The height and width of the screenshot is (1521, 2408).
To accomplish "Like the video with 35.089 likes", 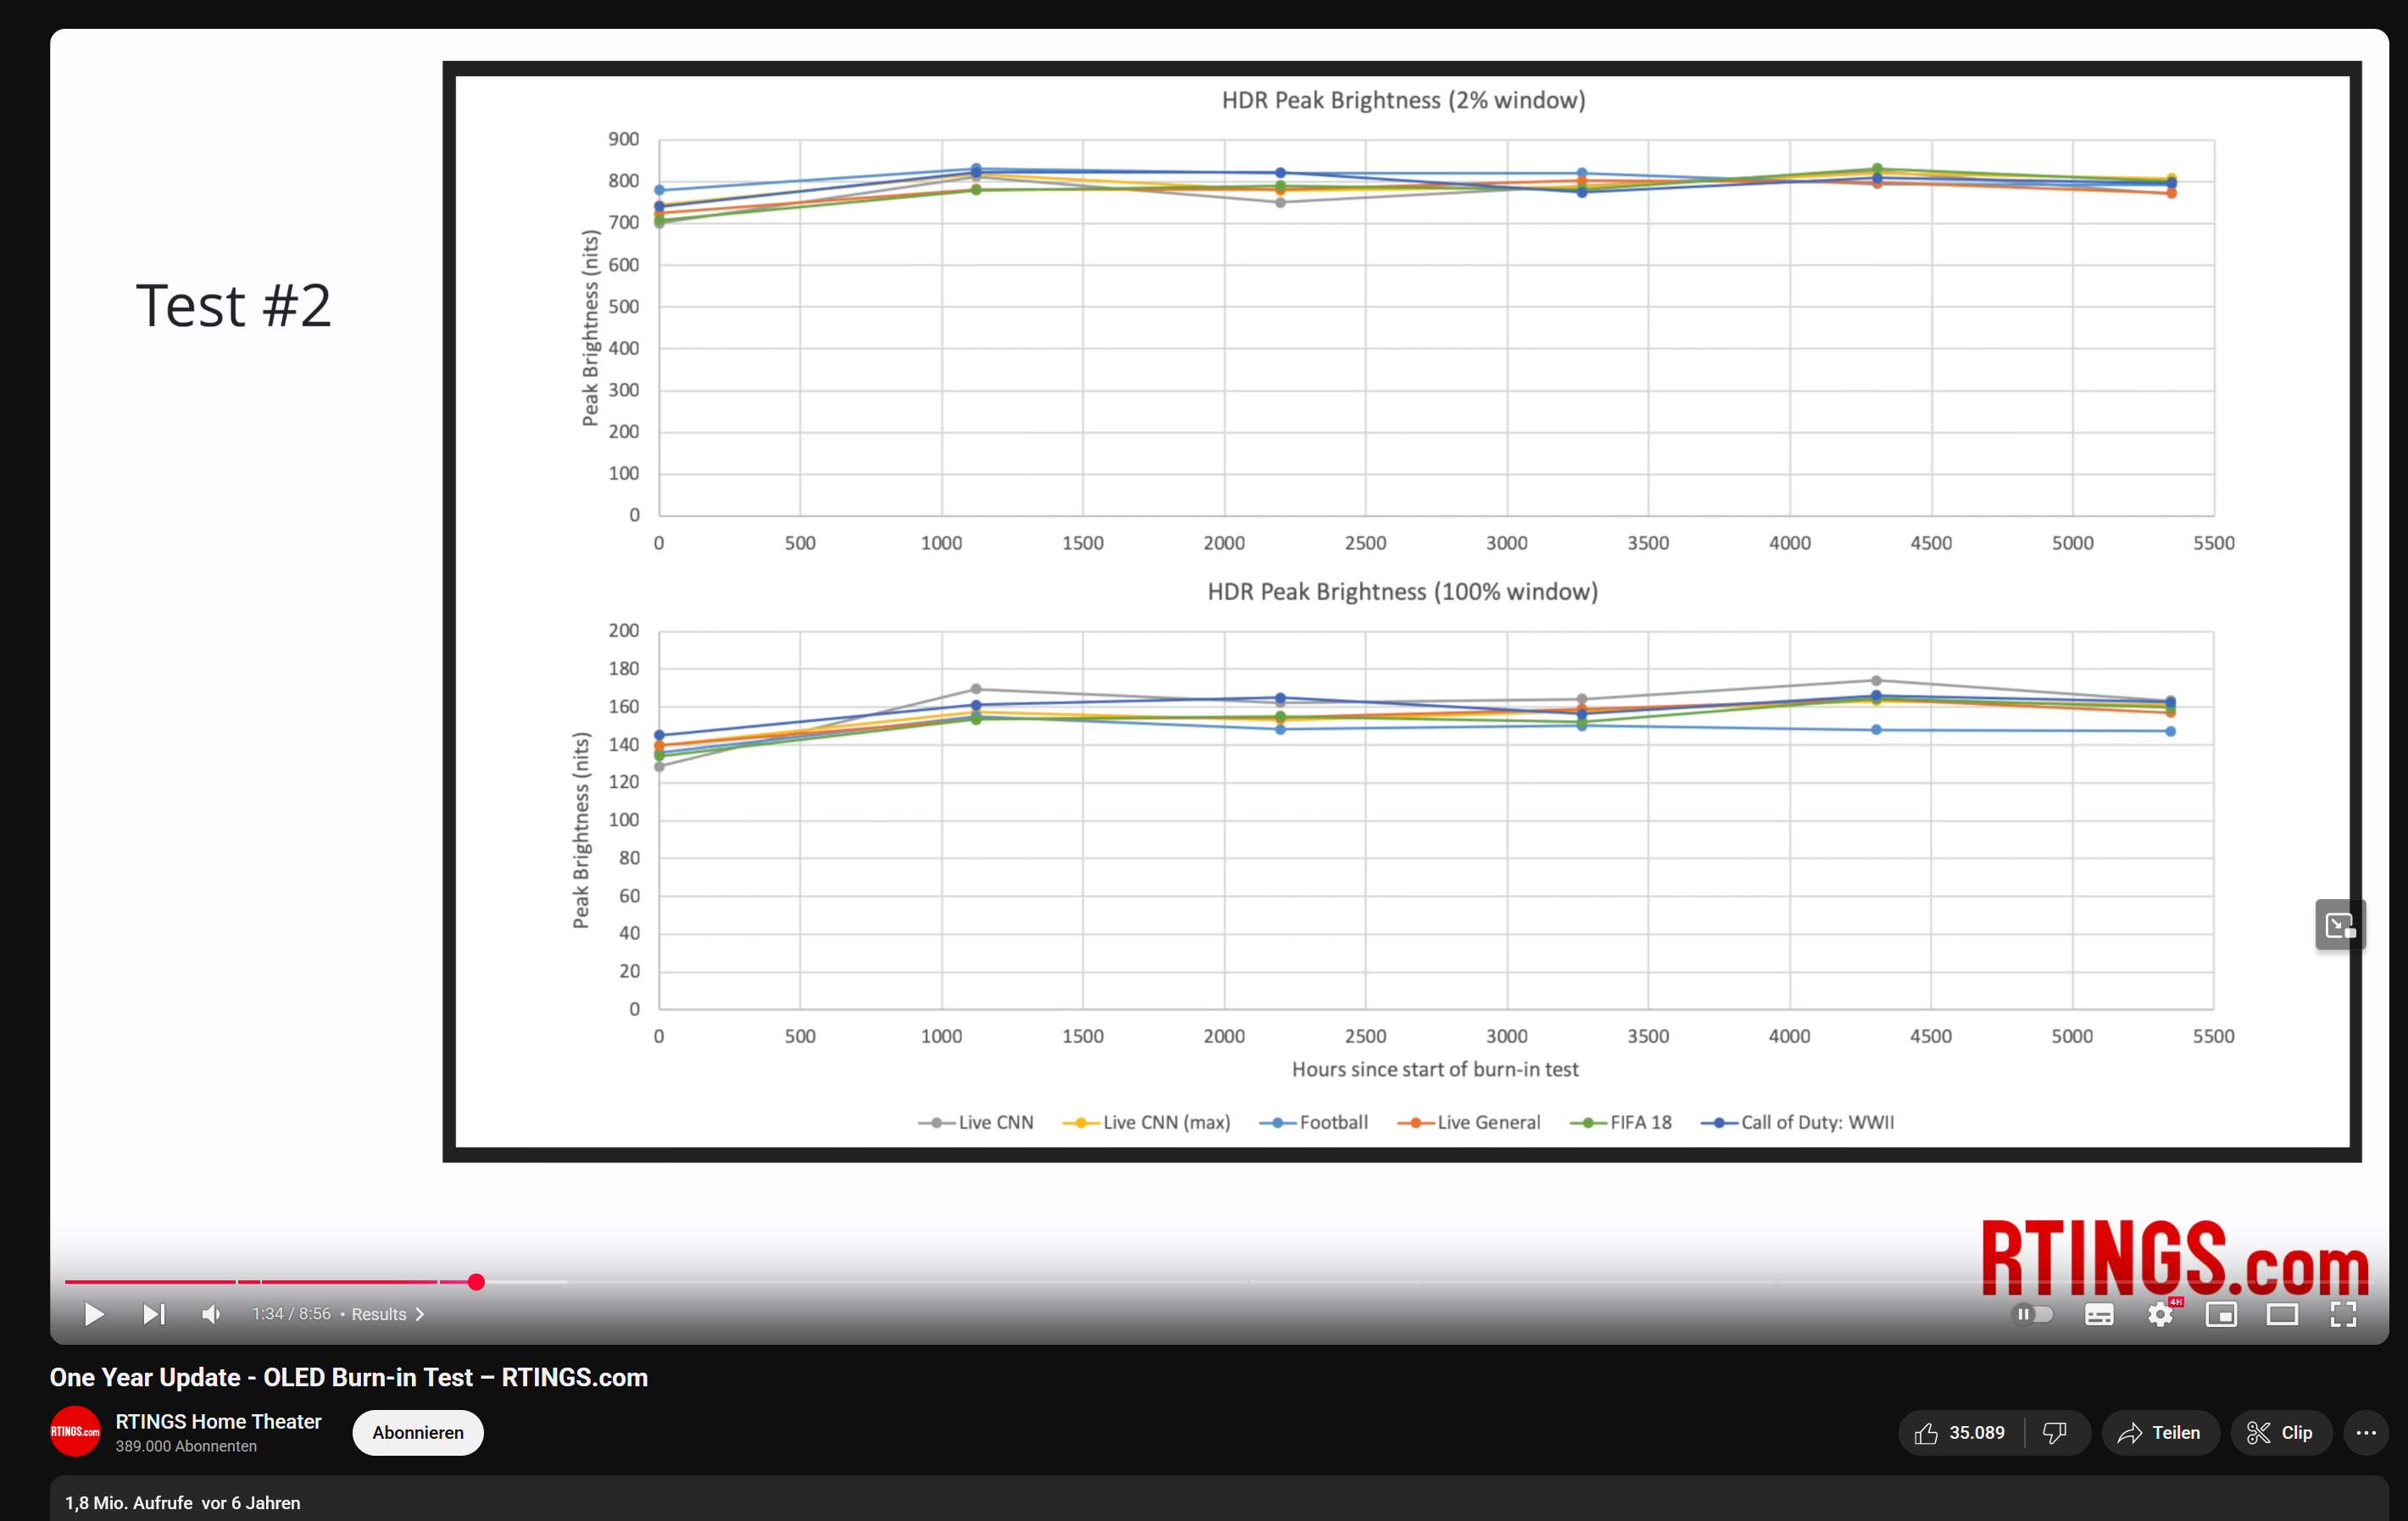I will click(1960, 1433).
